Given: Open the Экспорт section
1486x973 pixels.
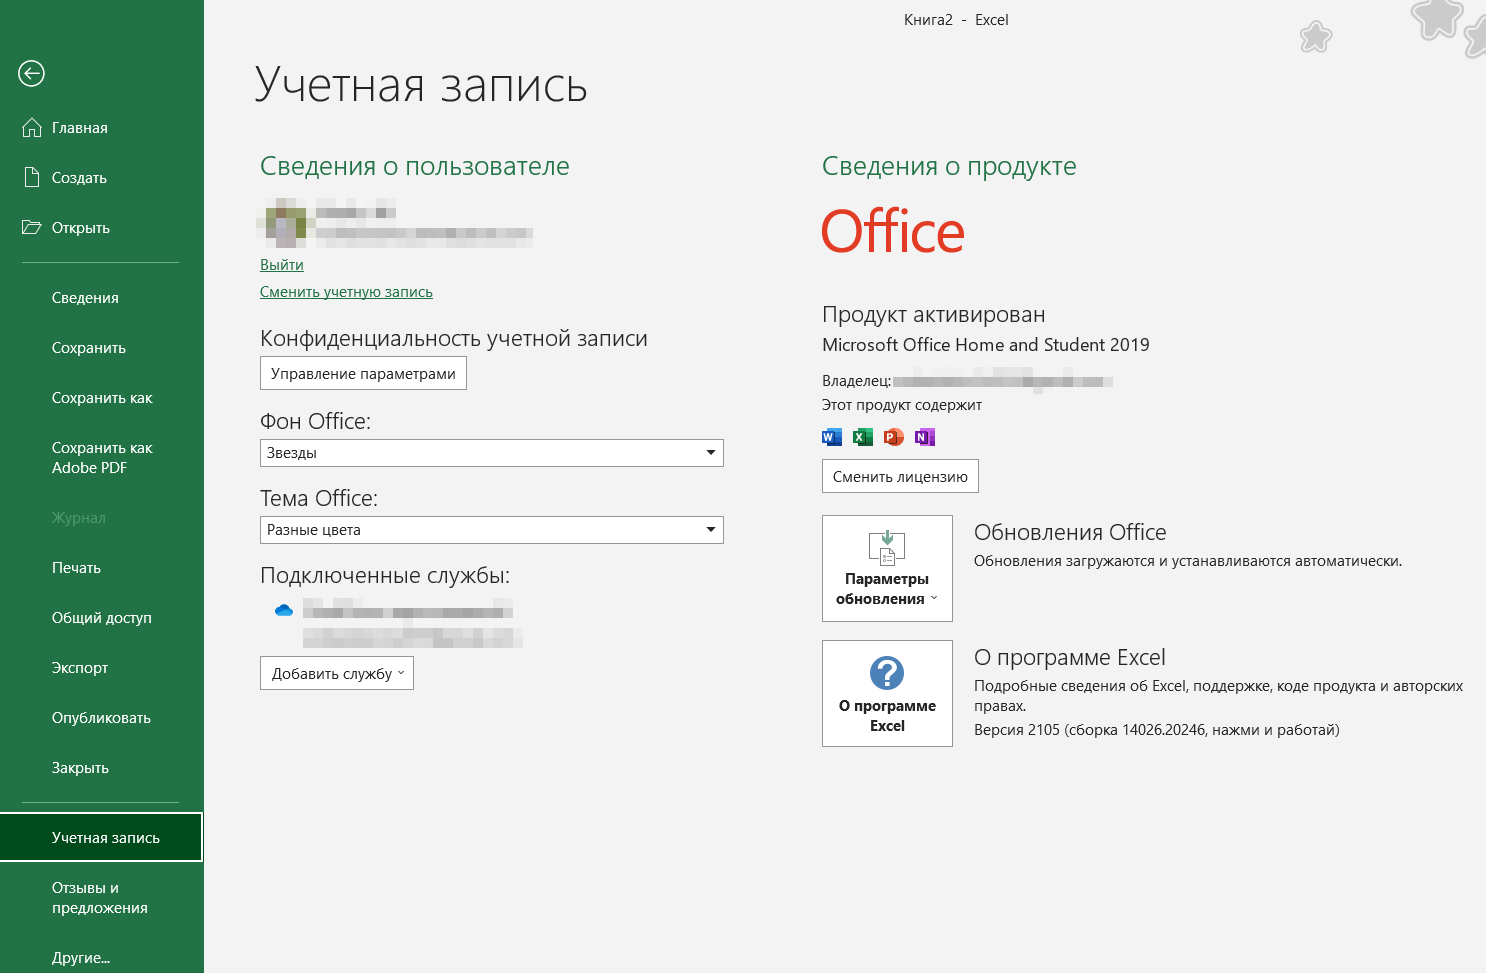Looking at the screenshot, I should (x=101, y=667).
